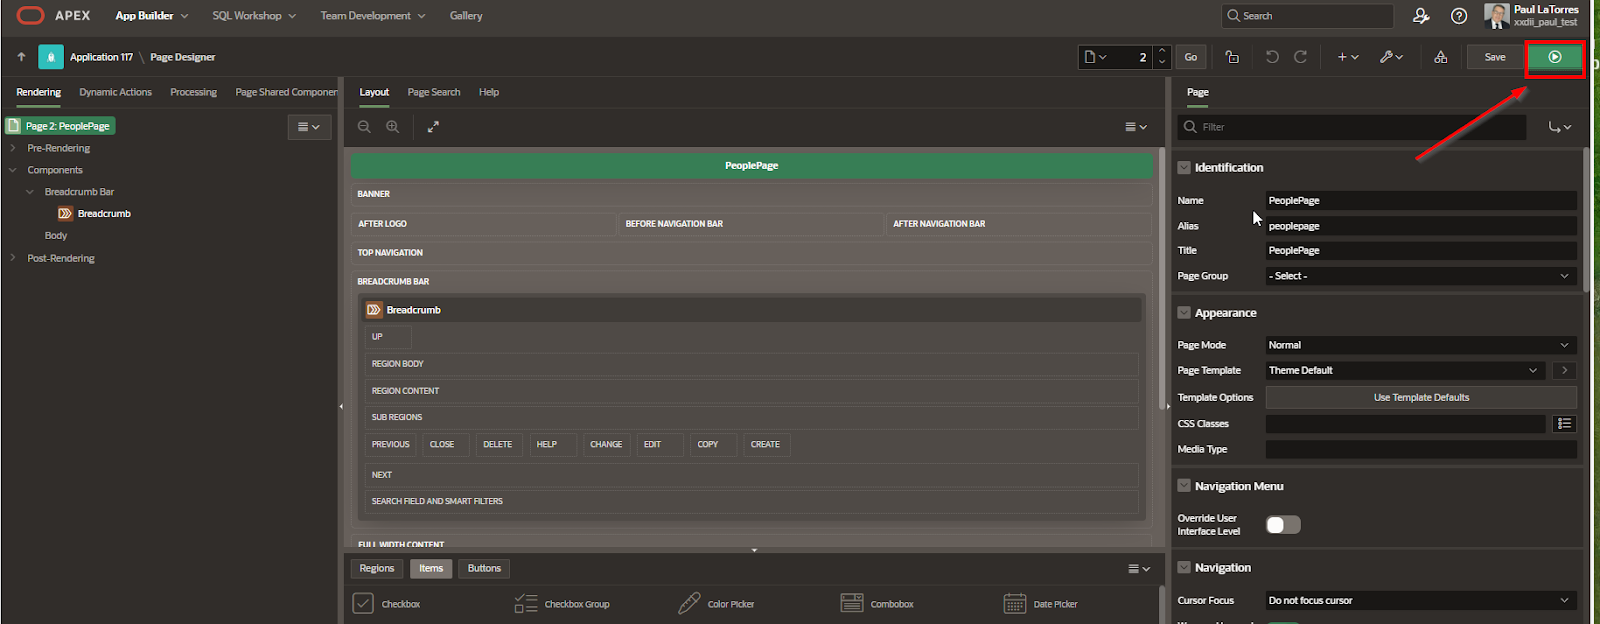
Task: Click the Save and Run Page play button
Action: point(1554,57)
